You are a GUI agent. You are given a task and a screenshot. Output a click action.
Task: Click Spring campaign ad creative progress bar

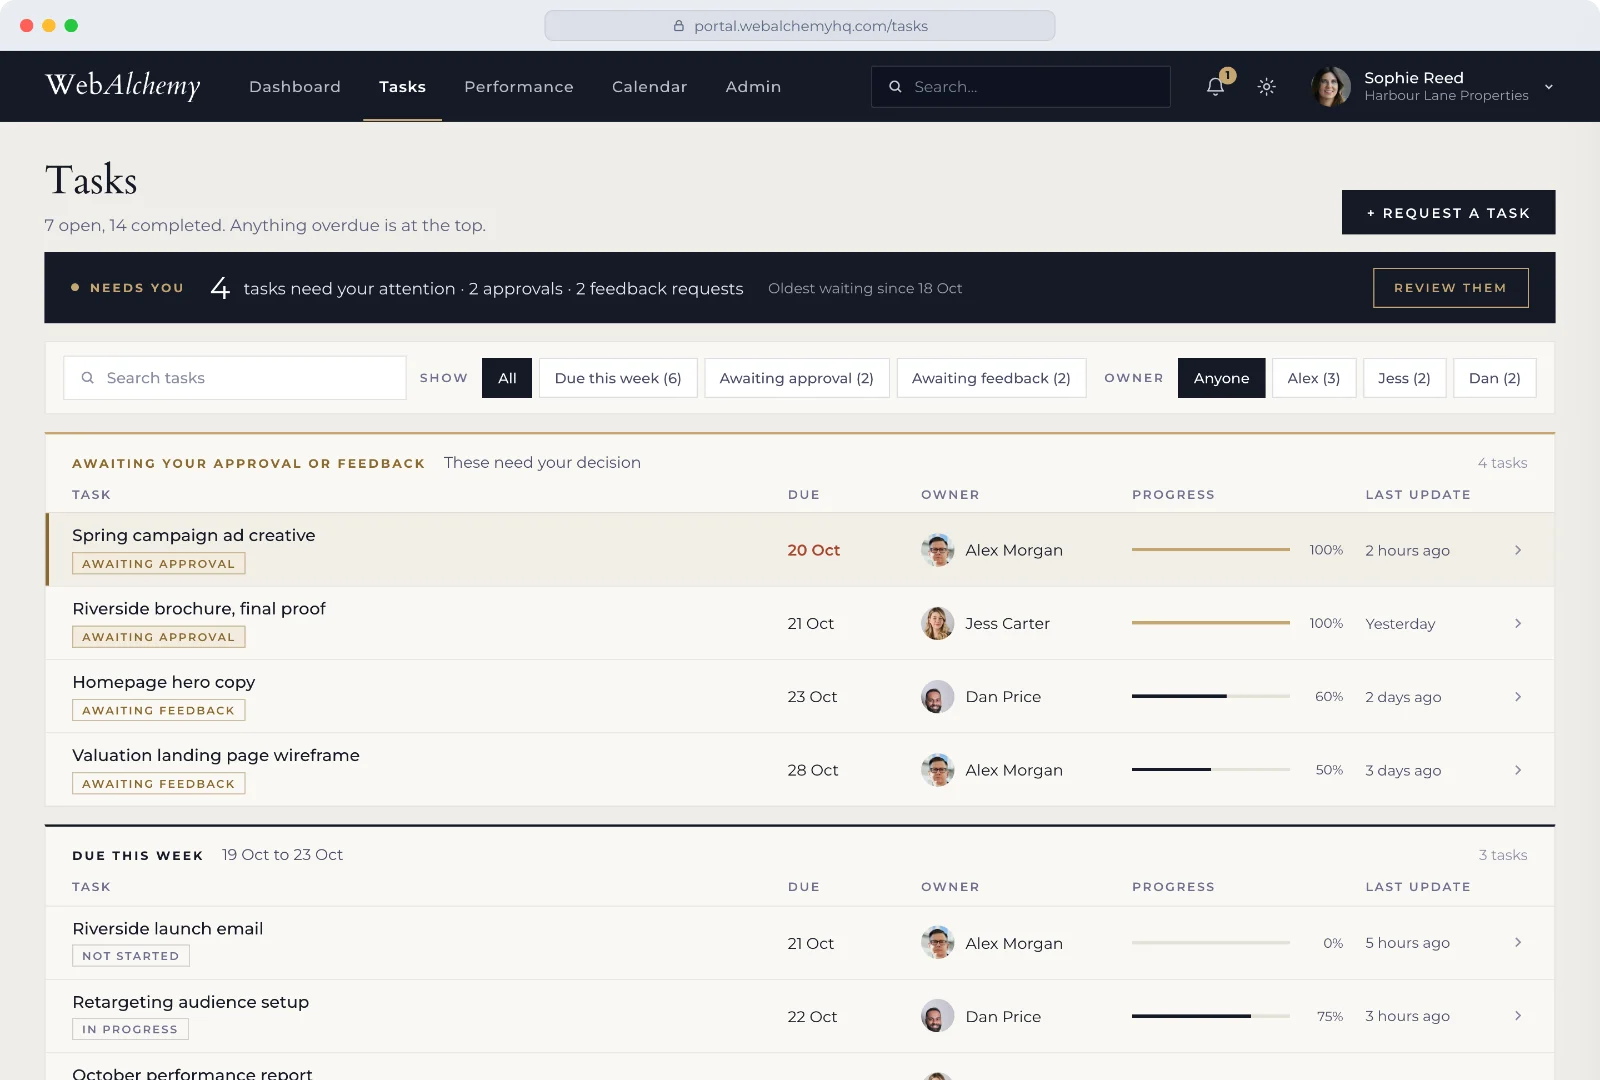point(1211,549)
